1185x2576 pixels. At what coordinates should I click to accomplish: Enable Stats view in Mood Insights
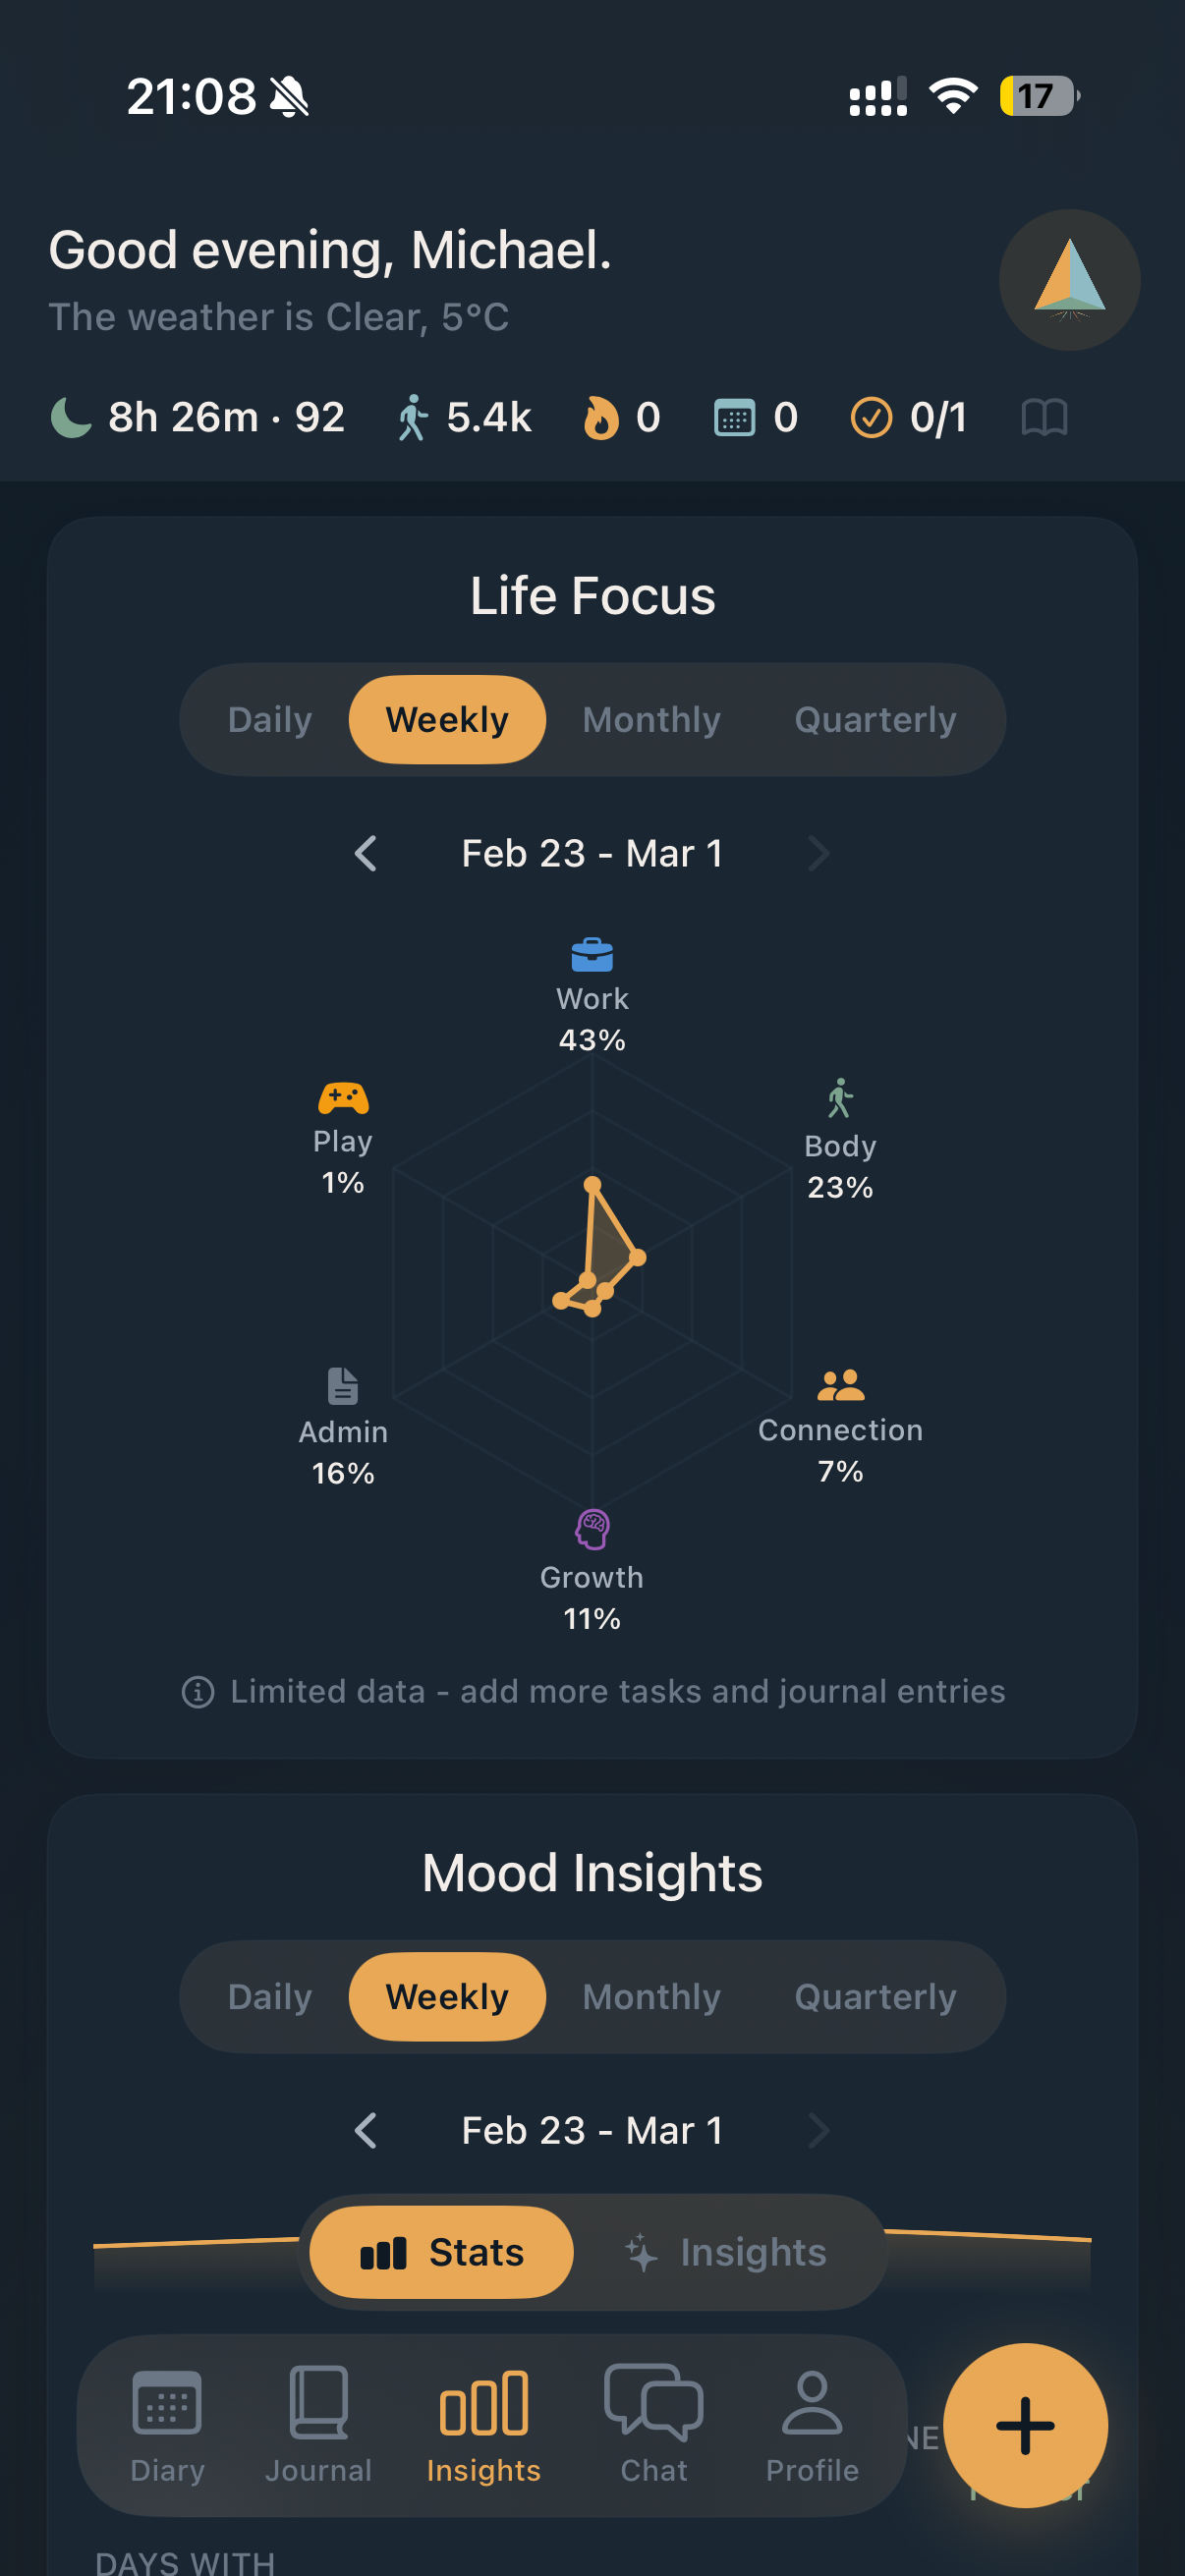click(x=441, y=2252)
